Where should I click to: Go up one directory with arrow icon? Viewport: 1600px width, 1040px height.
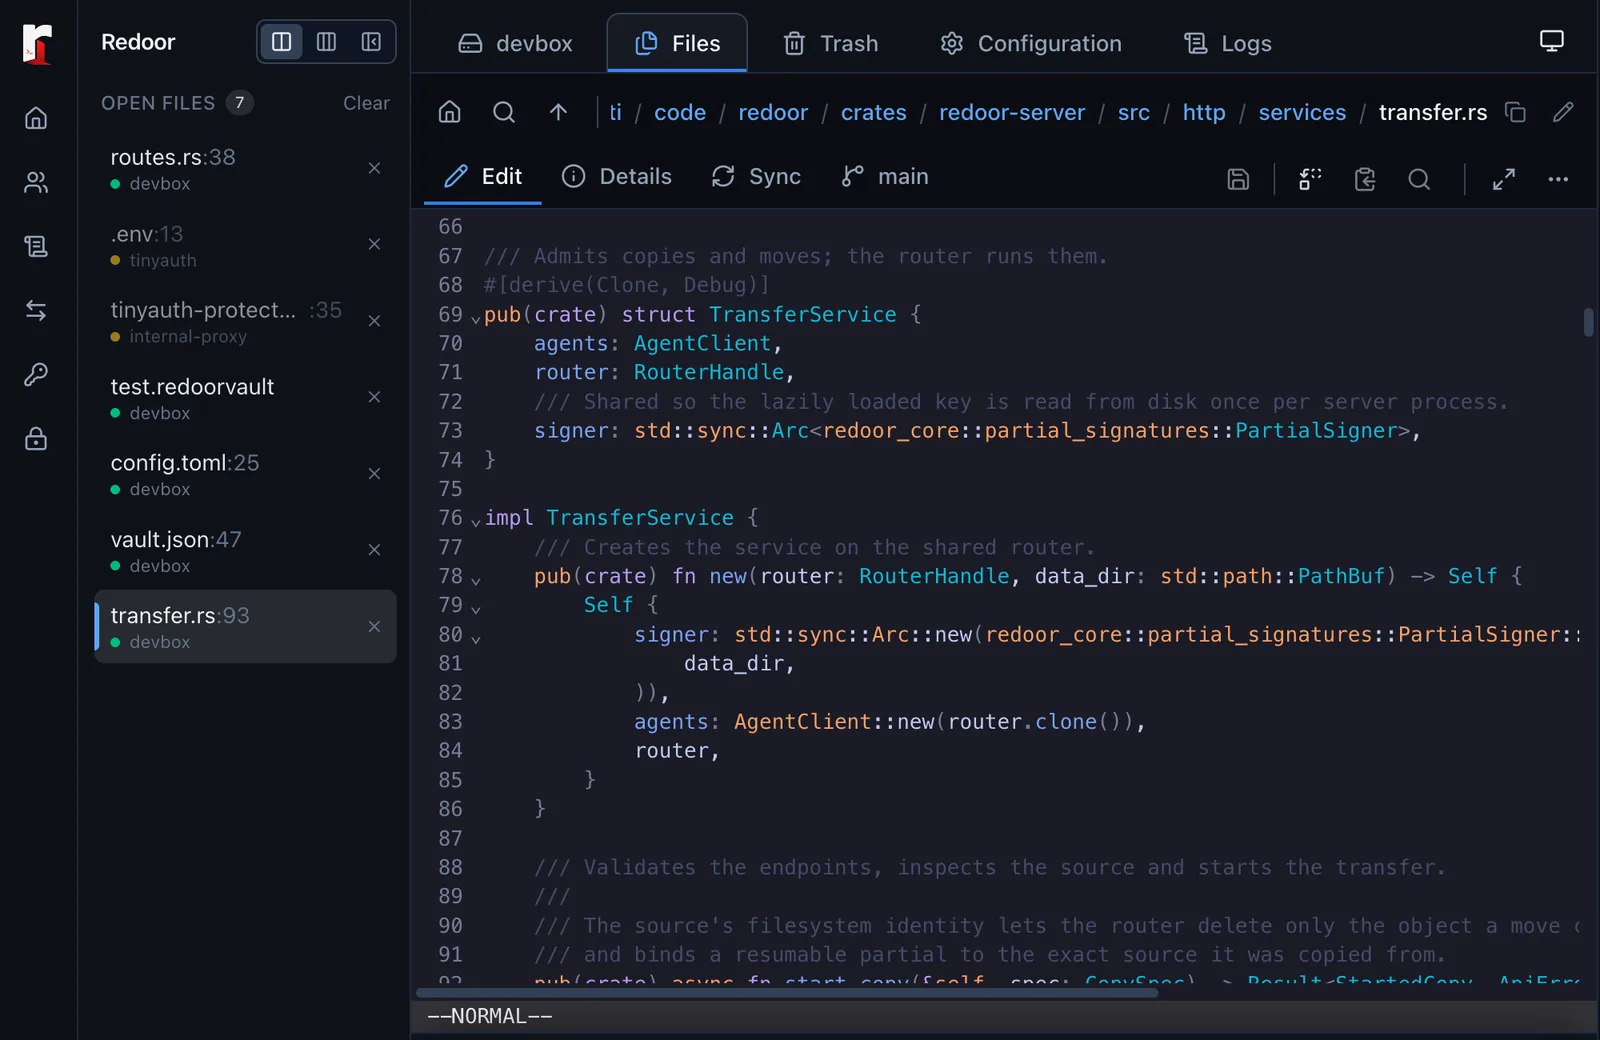[558, 112]
